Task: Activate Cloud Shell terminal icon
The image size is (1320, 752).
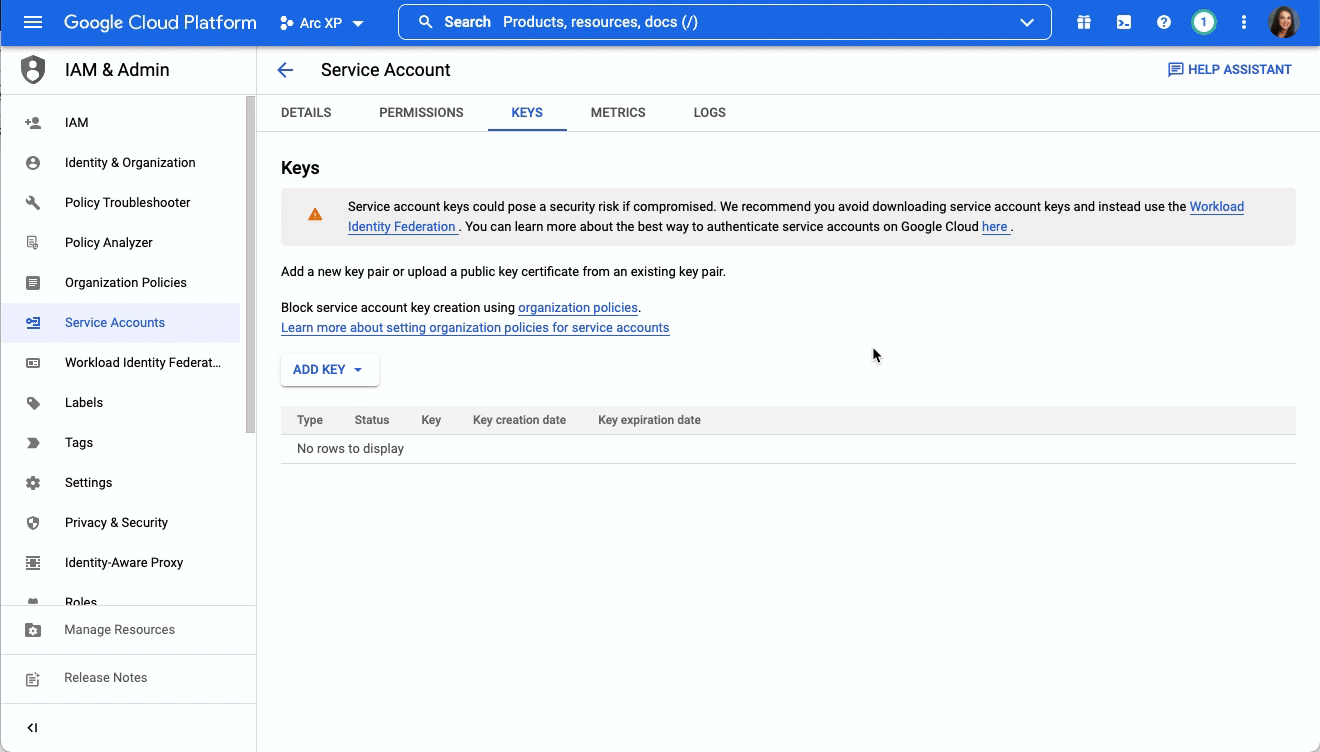Action: click(1124, 22)
